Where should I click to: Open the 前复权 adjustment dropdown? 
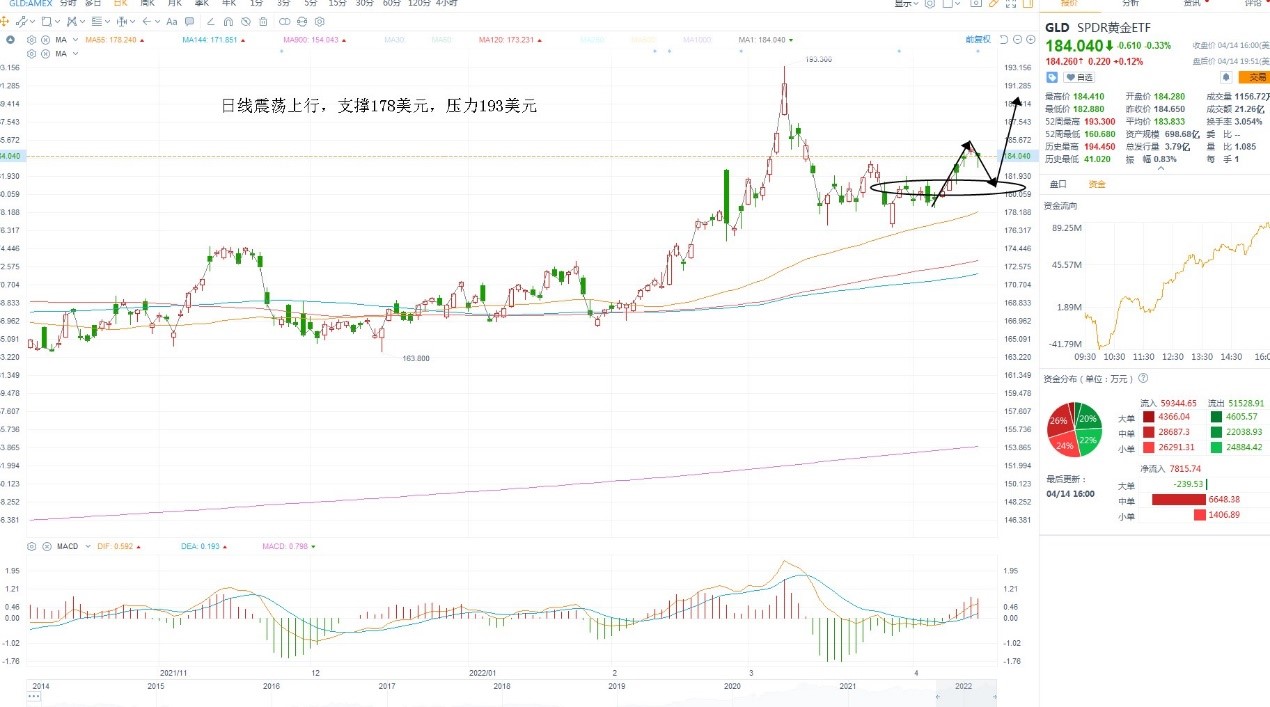[978, 40]
